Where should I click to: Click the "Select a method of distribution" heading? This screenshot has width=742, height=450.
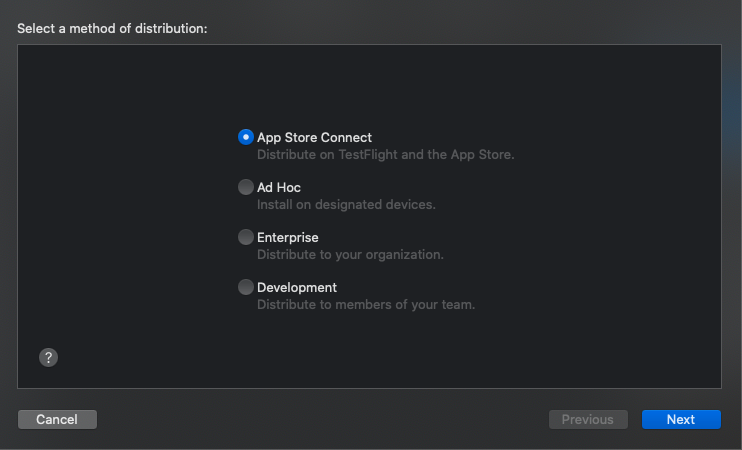112,28
